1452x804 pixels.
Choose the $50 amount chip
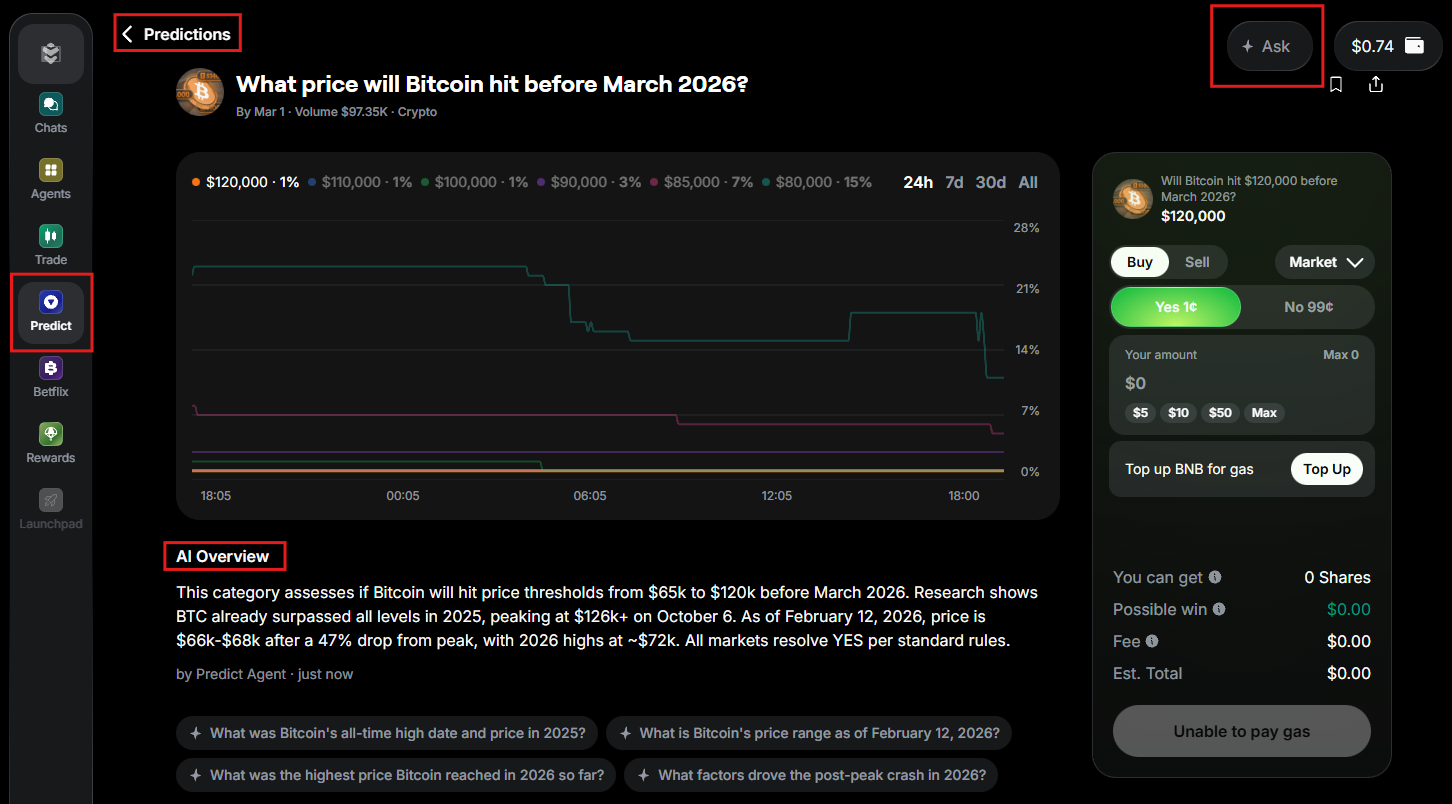[x=1219, y=412]
